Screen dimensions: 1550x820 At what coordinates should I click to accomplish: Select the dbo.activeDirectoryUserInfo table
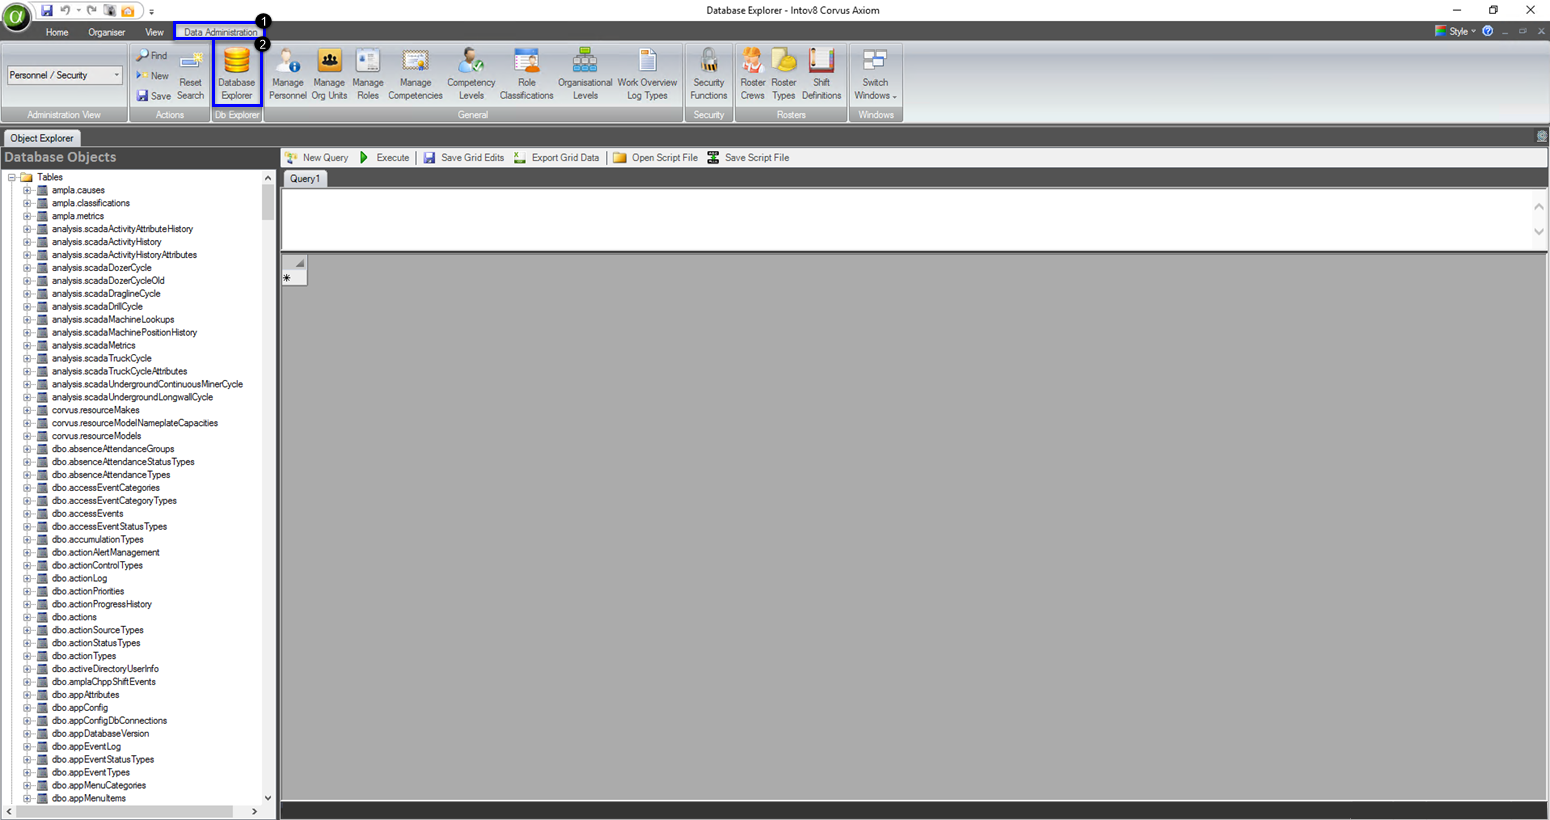pos(105,669)
